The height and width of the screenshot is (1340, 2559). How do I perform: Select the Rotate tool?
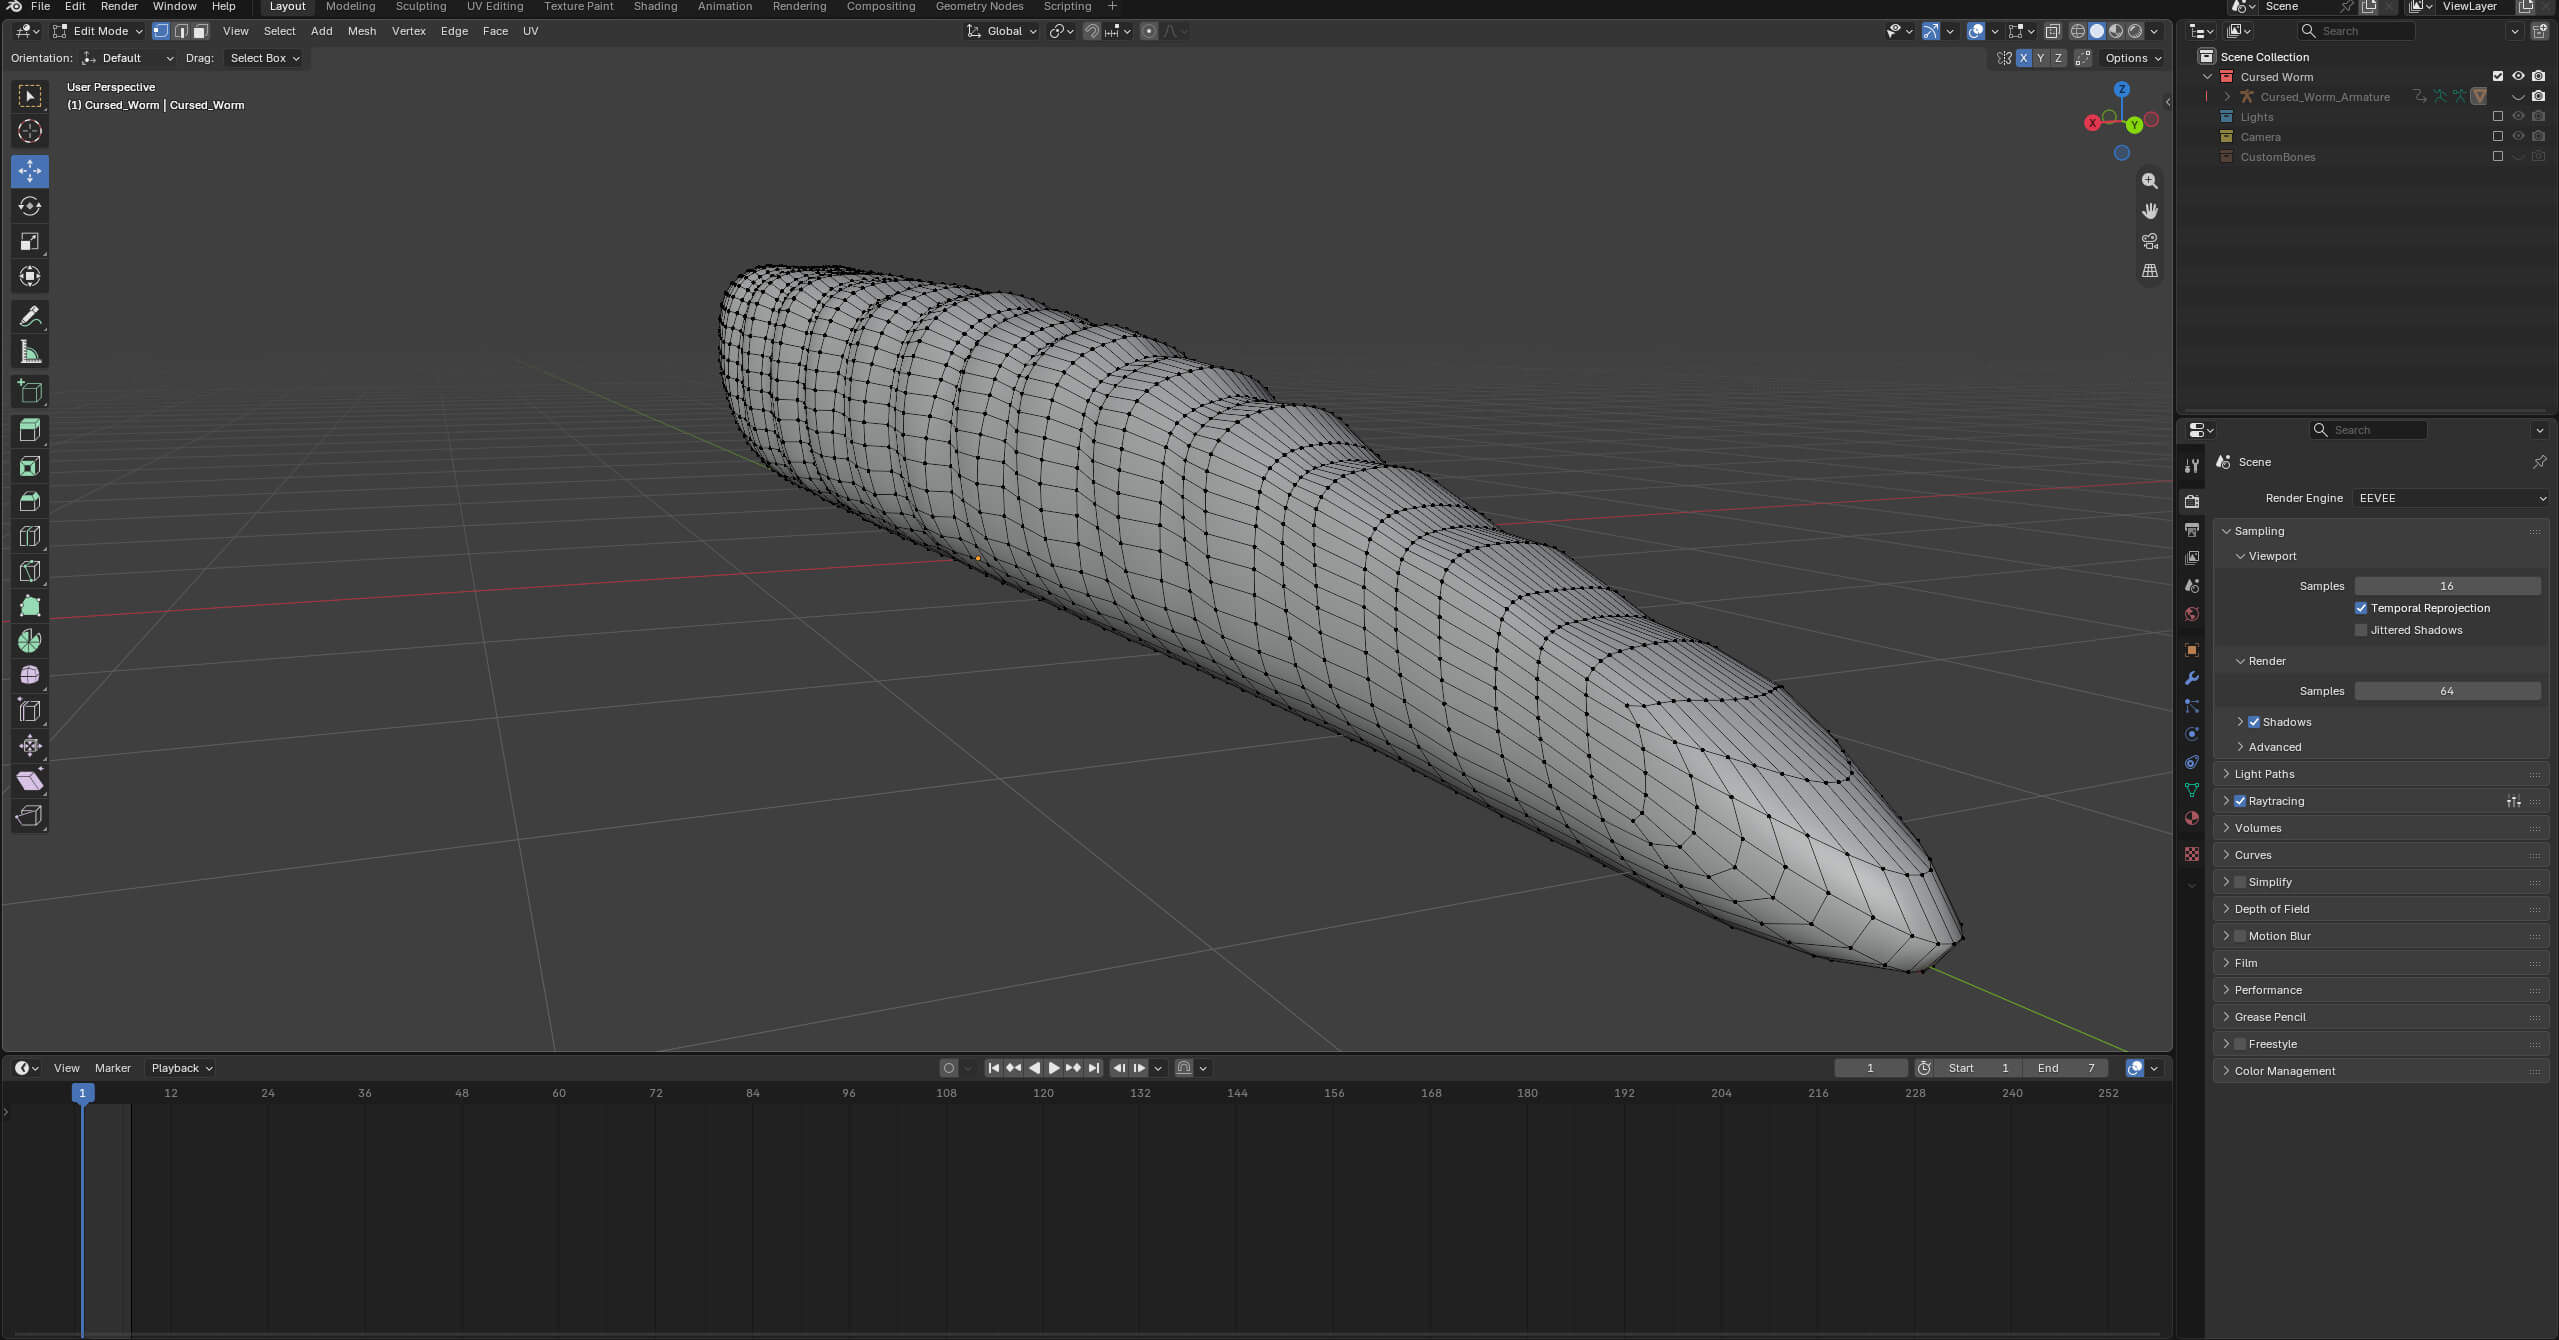pos(30,206)
